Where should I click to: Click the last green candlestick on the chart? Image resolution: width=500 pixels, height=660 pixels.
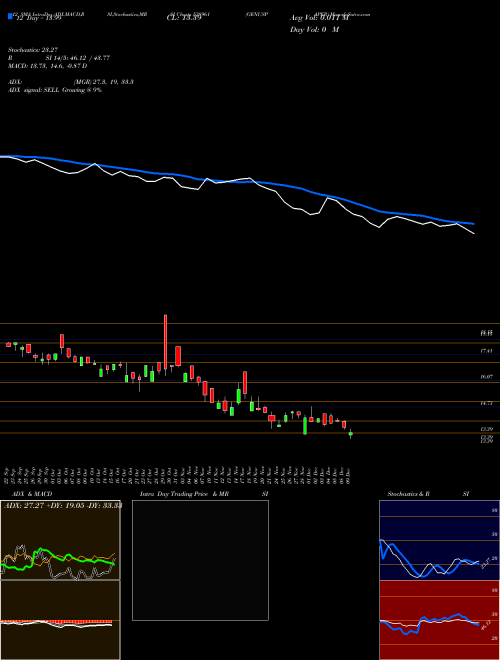click(x=351, y=434)
